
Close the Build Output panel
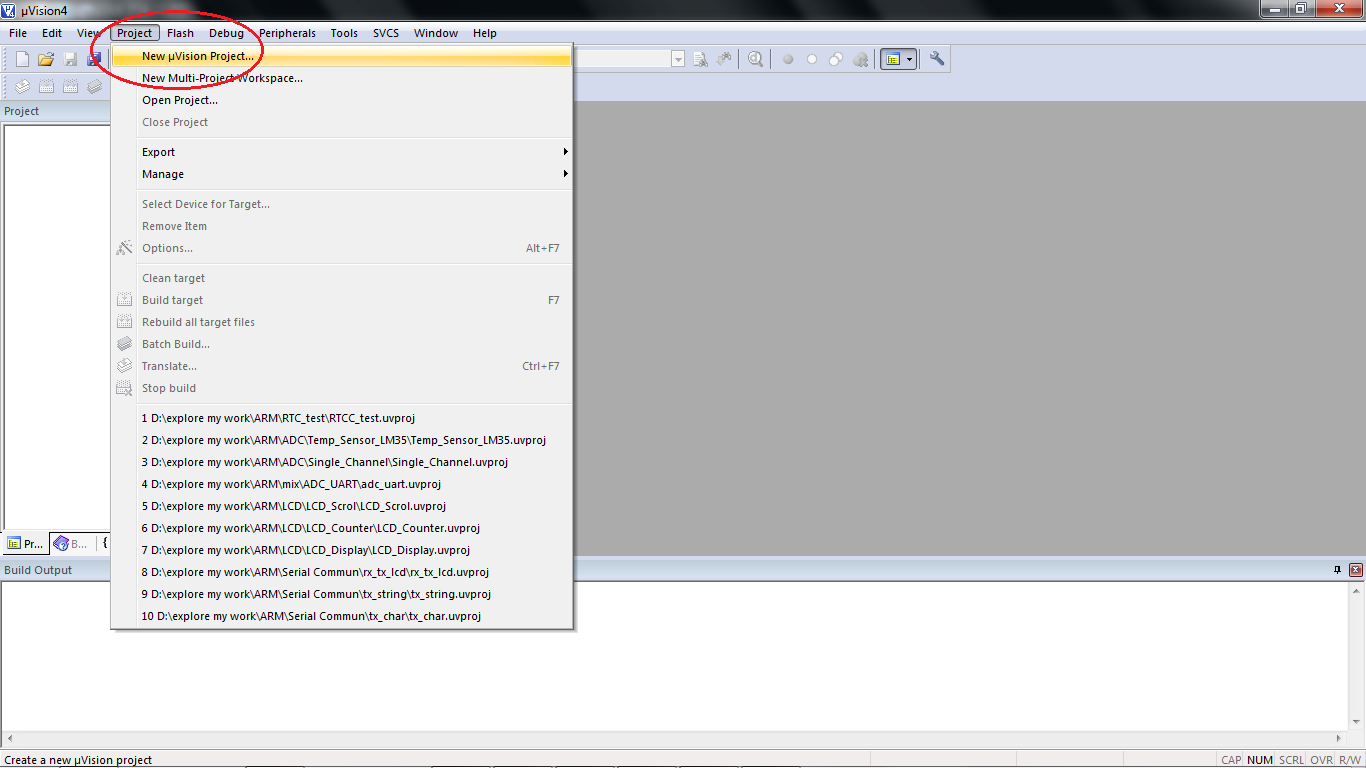click(x=1356, y=569)
